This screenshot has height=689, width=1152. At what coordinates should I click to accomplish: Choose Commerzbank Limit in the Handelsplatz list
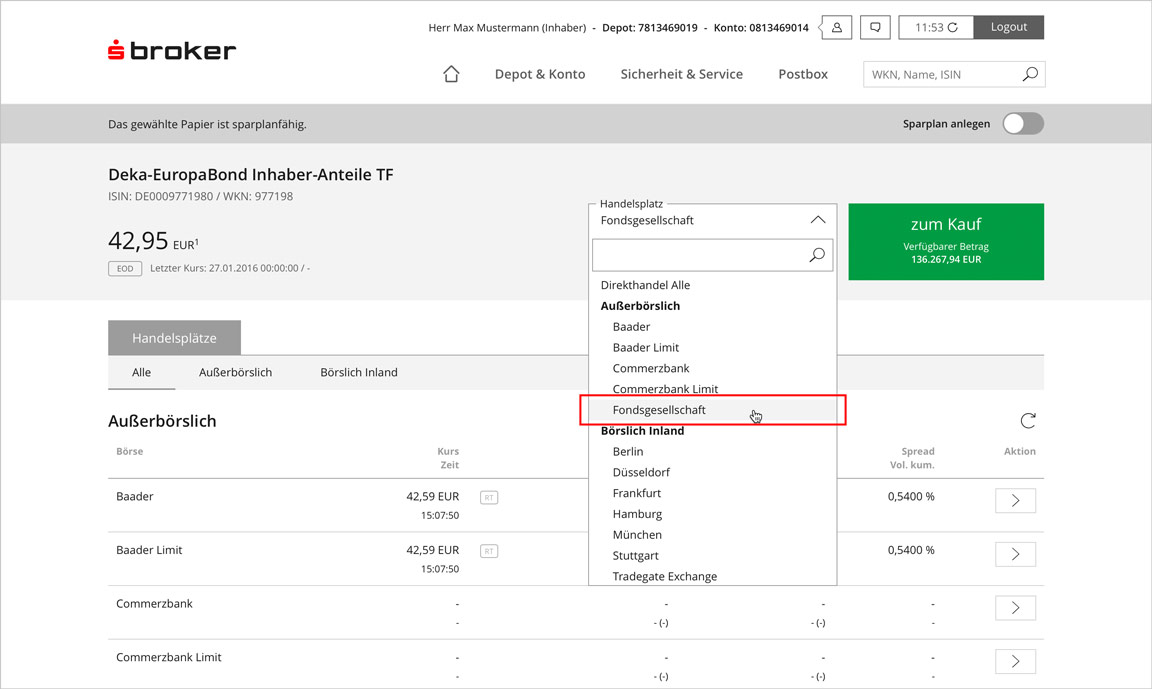click(x=666, y=389)
